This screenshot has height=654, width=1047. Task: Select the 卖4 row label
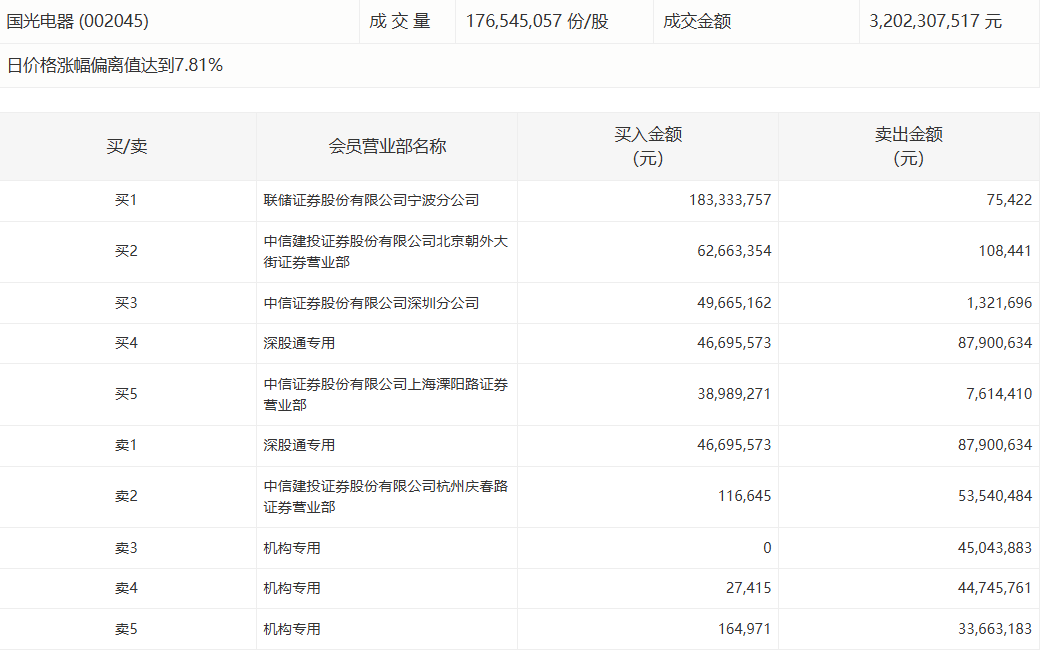pos(126,588)
